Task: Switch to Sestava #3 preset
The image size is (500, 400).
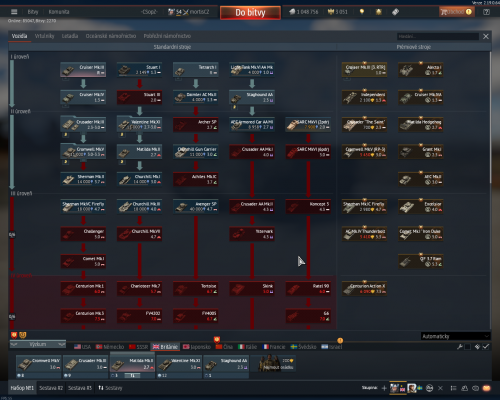Action: (x=80, y=388)
